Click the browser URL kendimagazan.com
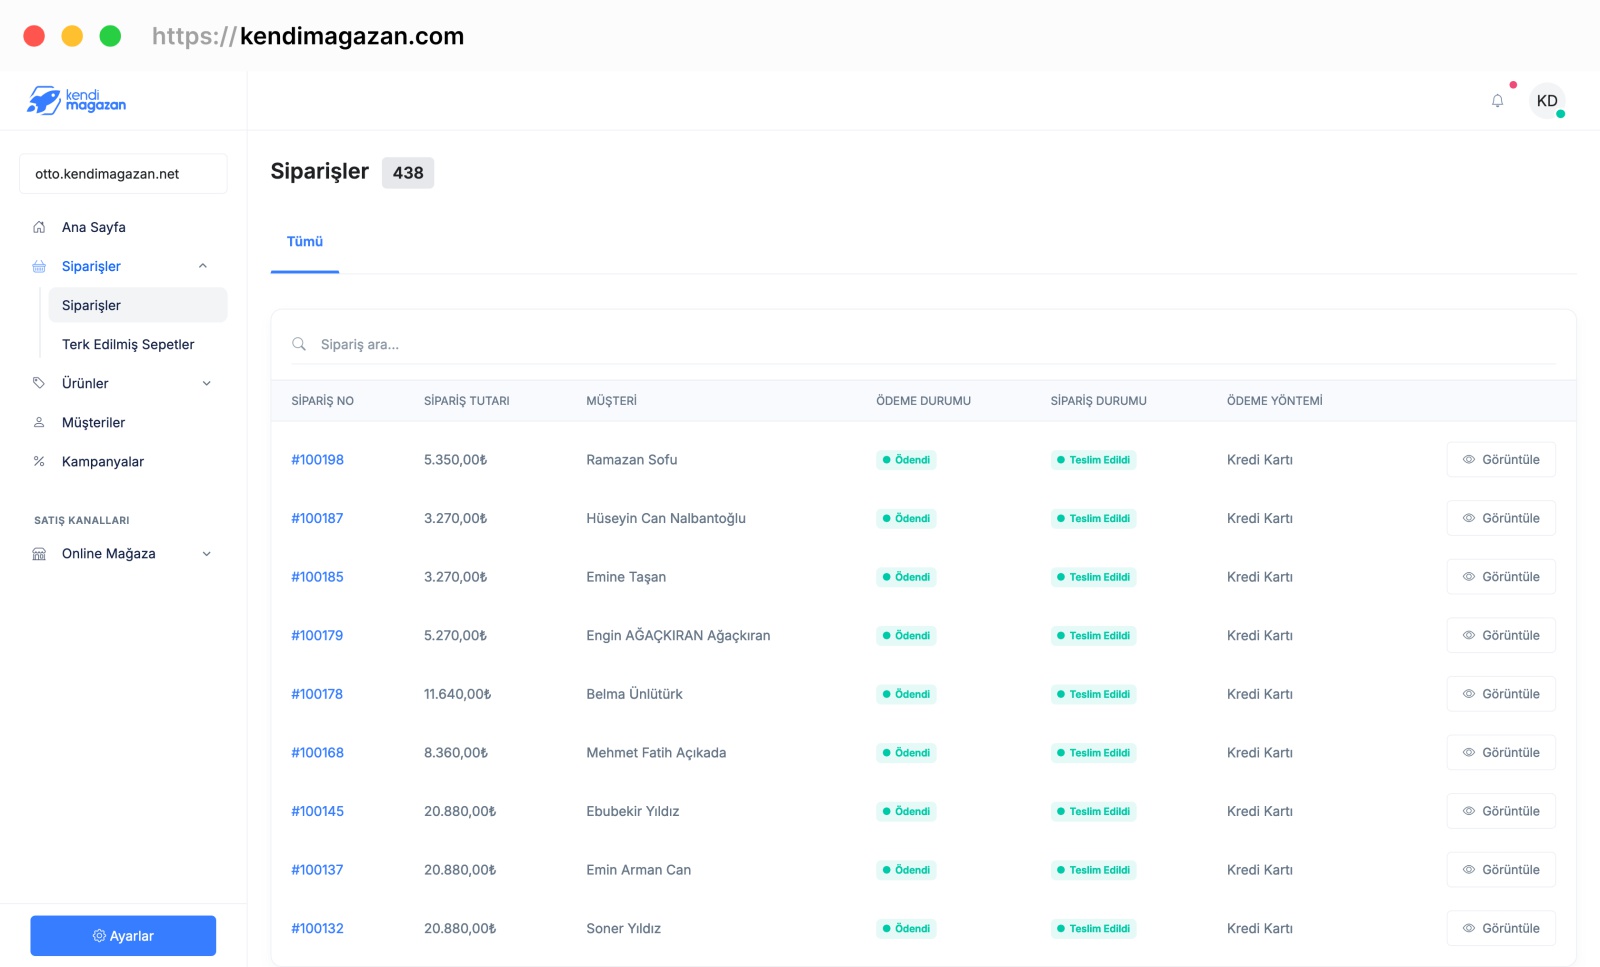Viewport: 1600px width, 967px height. click(308, 36)
